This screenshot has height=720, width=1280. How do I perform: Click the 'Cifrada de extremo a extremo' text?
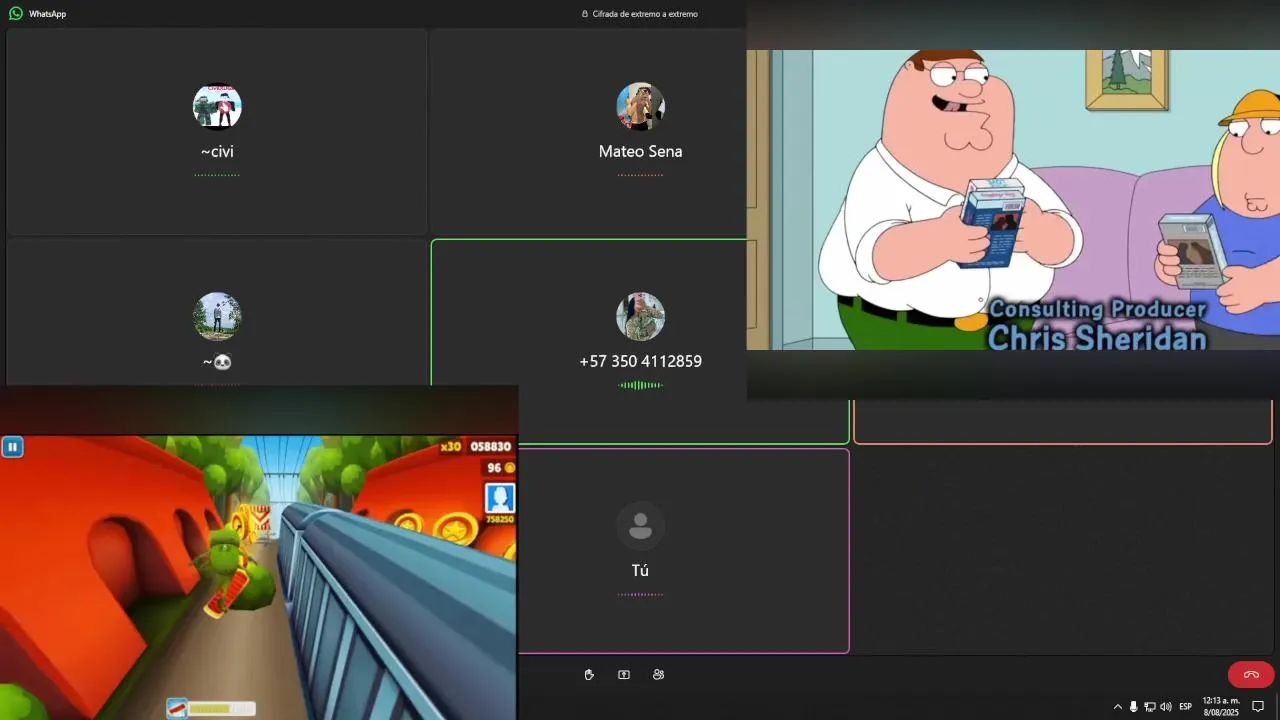[645, 14]
